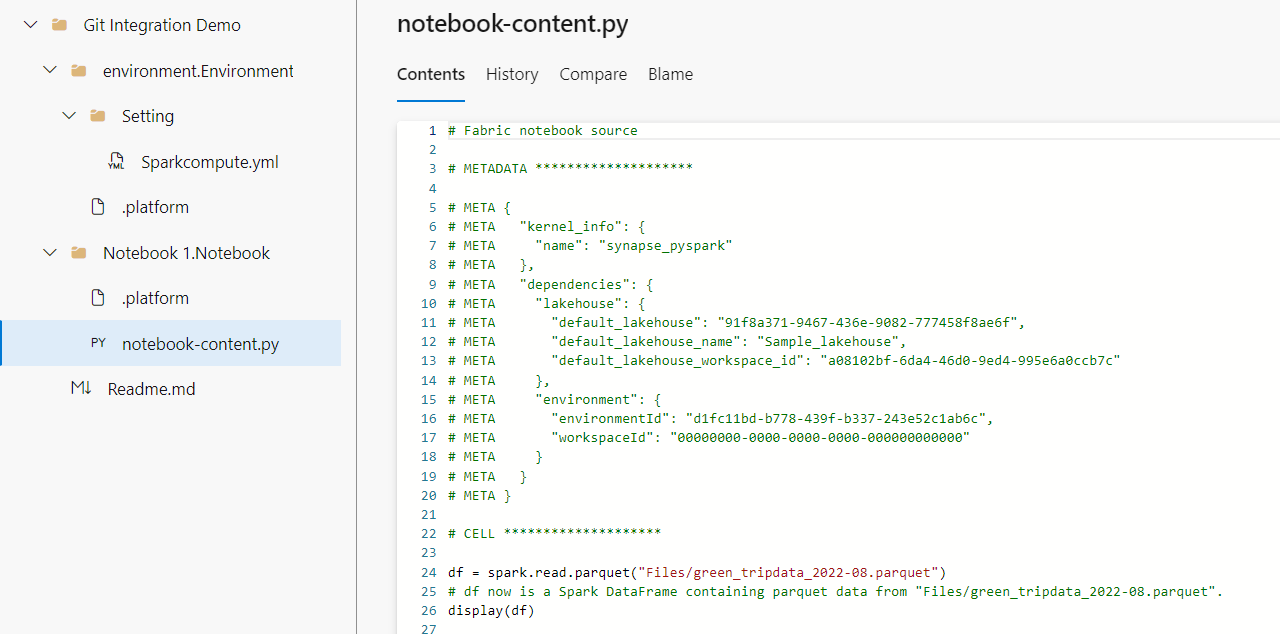Screen dimensions: 1280x634
Task: Click the "# Fabric notebook source" comment line
Action: pyautogui.click(x=543, y=131)
